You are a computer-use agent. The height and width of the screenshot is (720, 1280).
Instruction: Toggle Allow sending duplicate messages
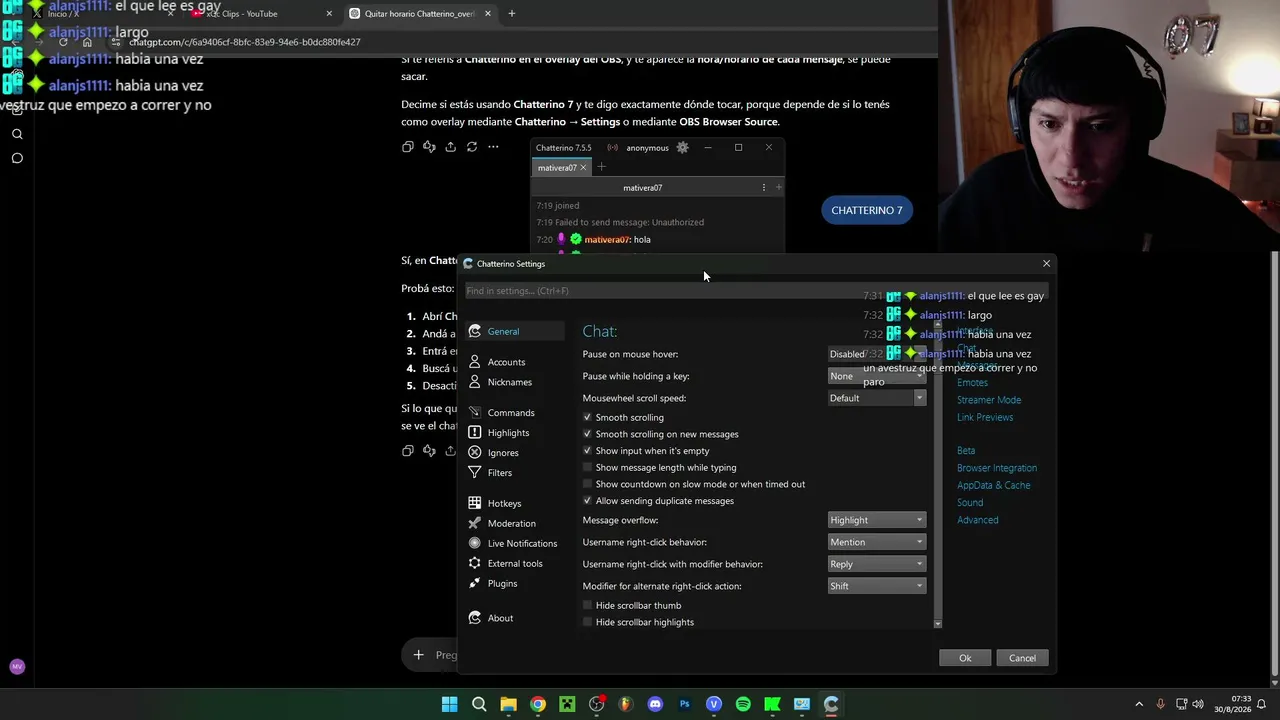pyautogui.click(x=588, y=501)
